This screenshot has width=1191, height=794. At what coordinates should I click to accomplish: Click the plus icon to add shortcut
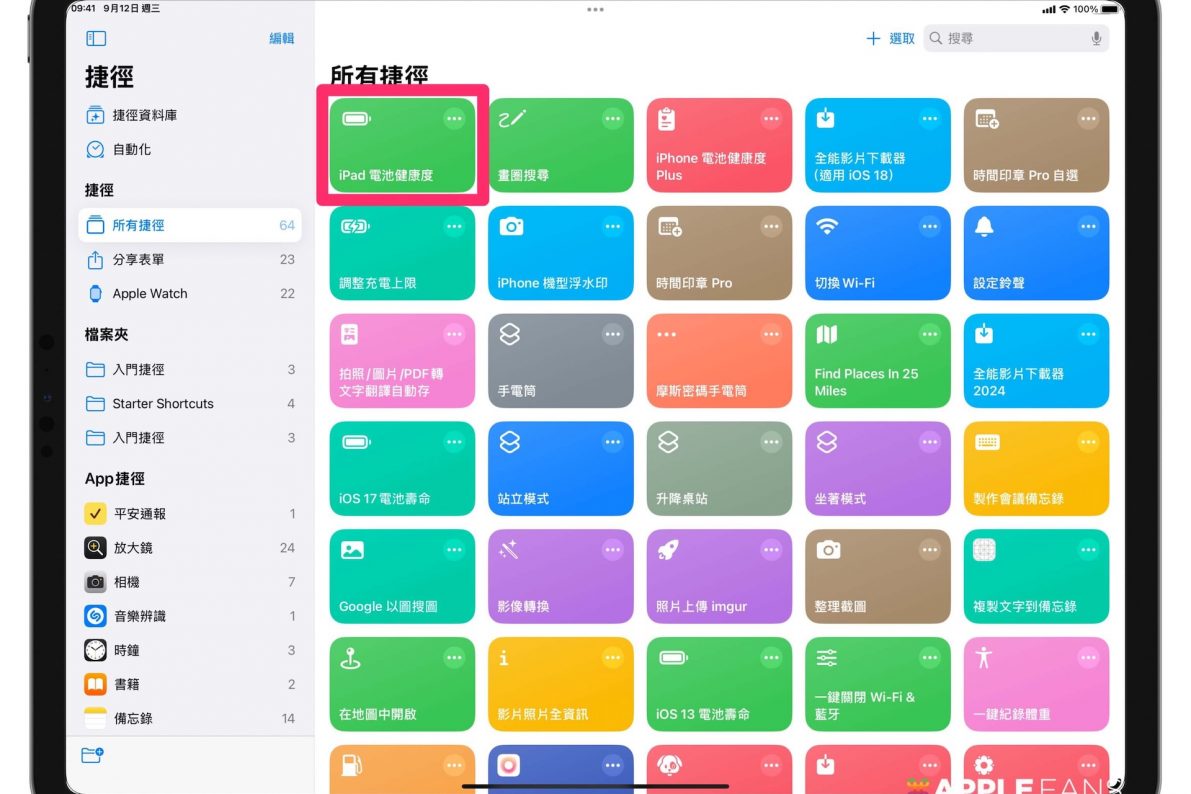873,38
